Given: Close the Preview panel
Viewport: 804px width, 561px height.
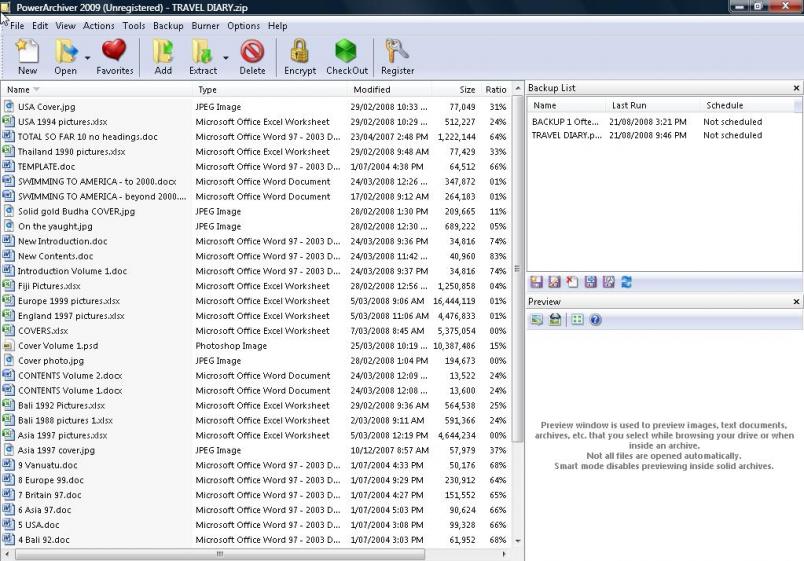Looking at the screenshot, I should tap(796, 302).
